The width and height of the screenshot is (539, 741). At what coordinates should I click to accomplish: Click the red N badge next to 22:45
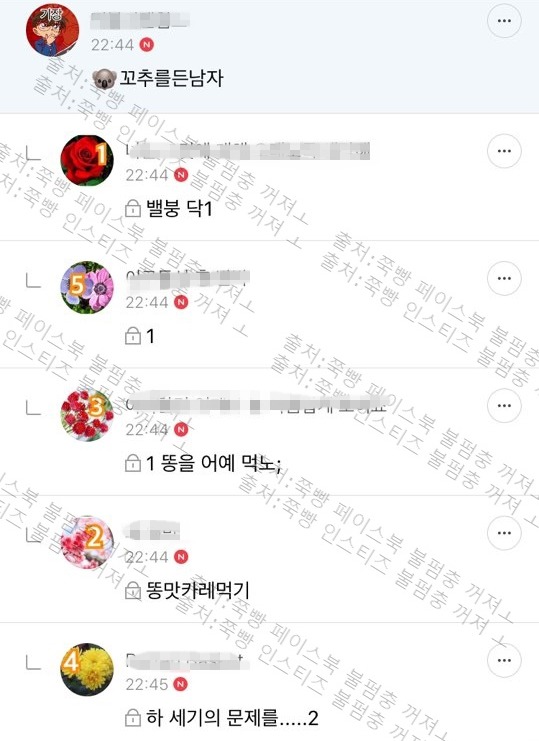click(x=181, y=684)
